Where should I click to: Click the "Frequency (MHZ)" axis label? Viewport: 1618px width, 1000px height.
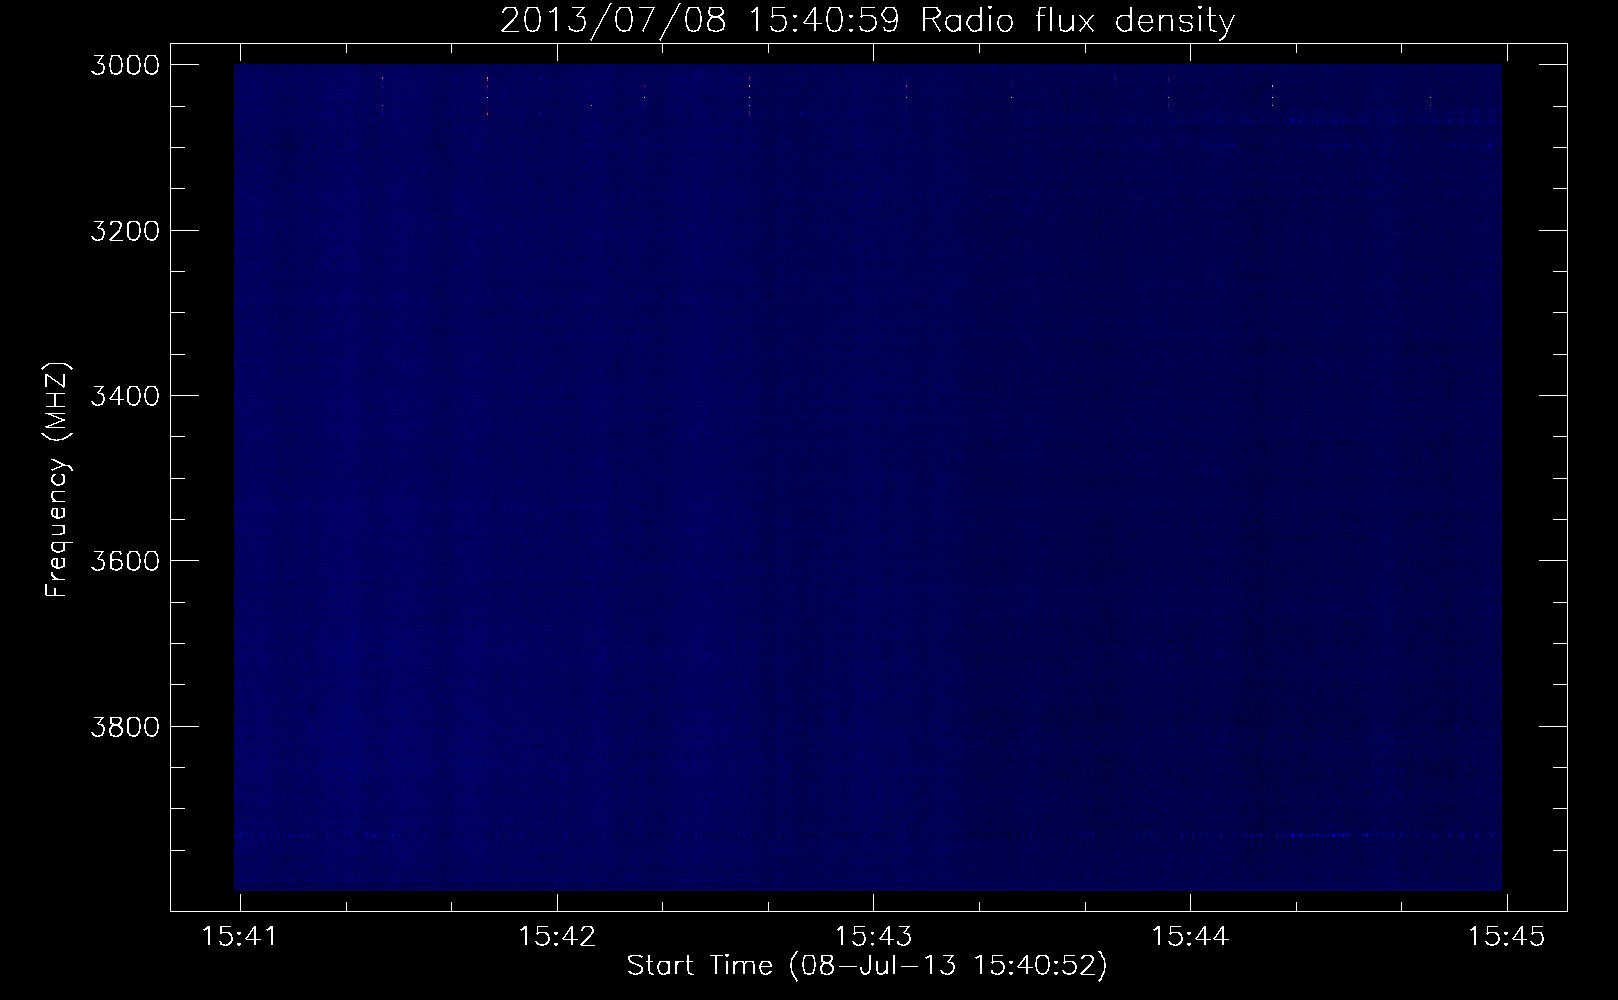tap(57, 479)
